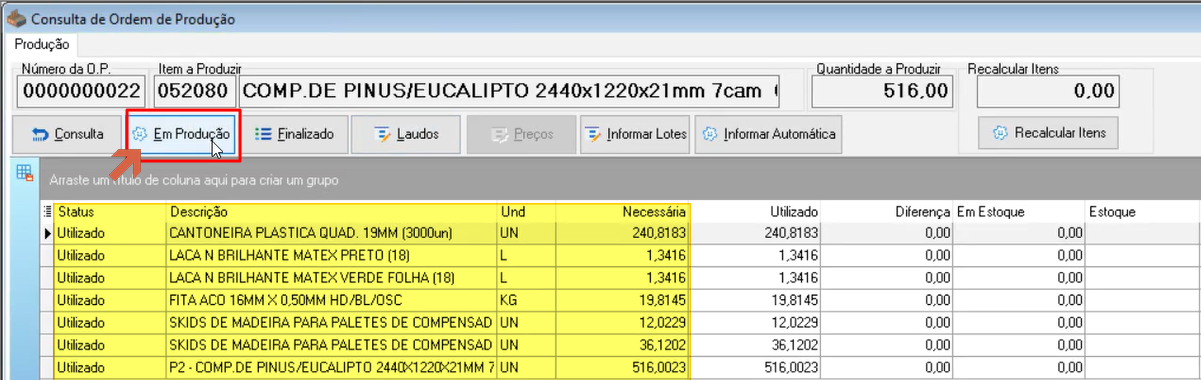Click Necessária value 12,0229
The image size is (1201, 380).
pos(662,322)
